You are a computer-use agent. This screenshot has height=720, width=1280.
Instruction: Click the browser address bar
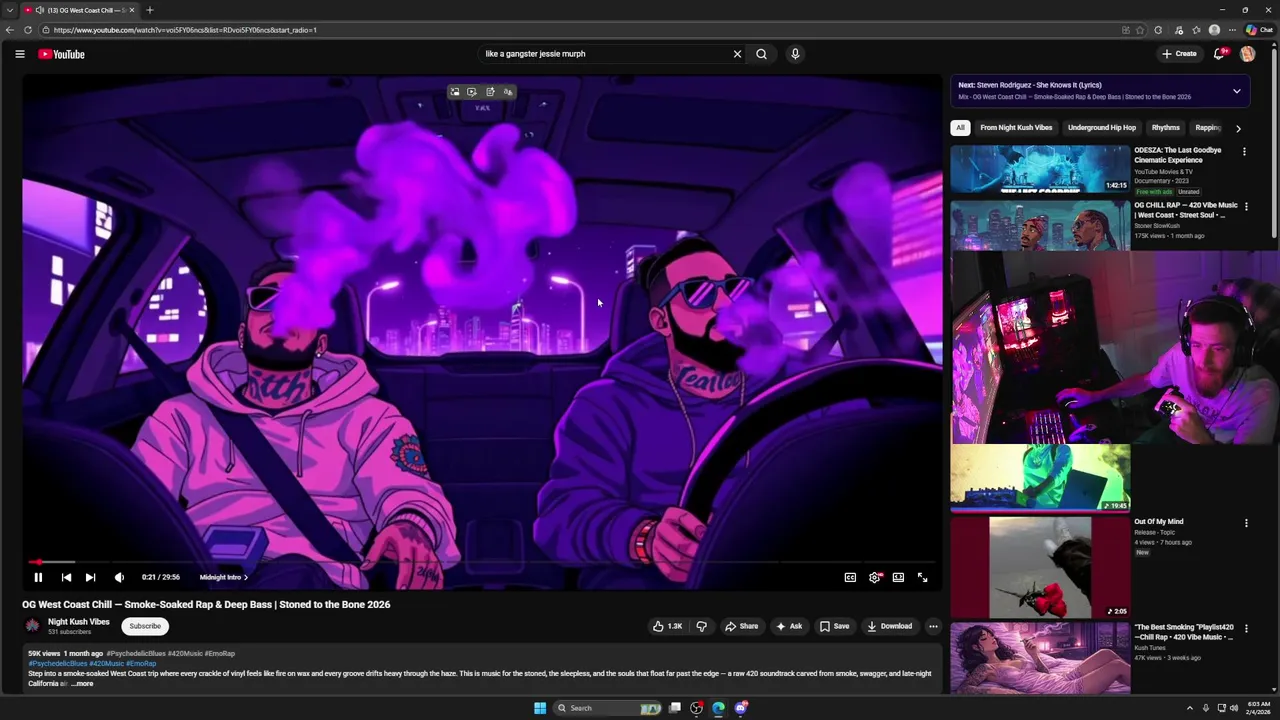tap(580, 30)
